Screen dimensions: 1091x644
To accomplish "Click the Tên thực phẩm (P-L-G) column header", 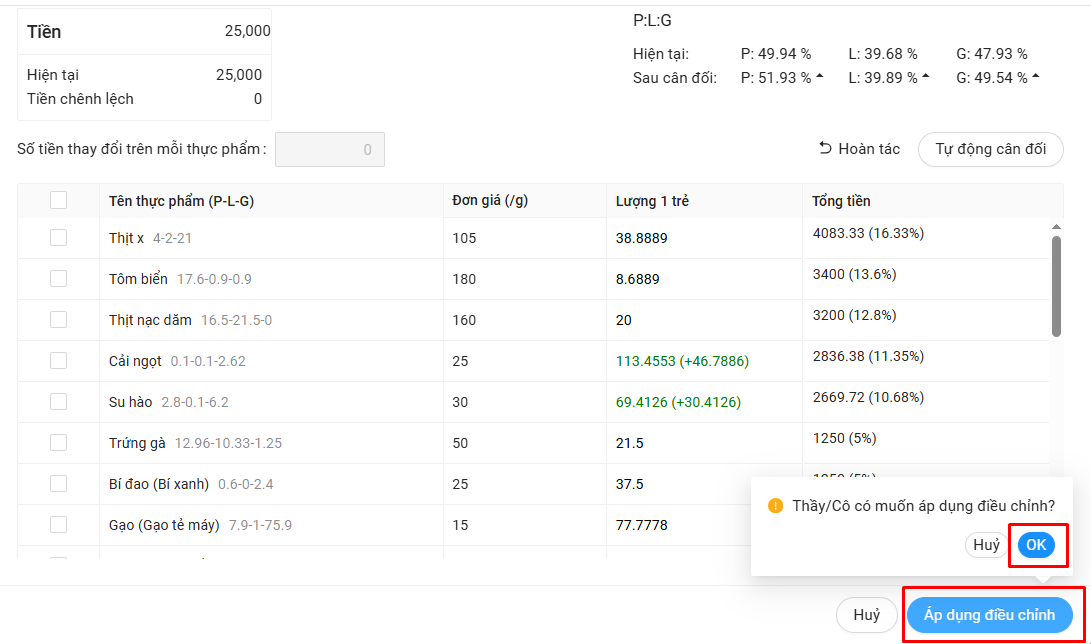I will 181,201.
